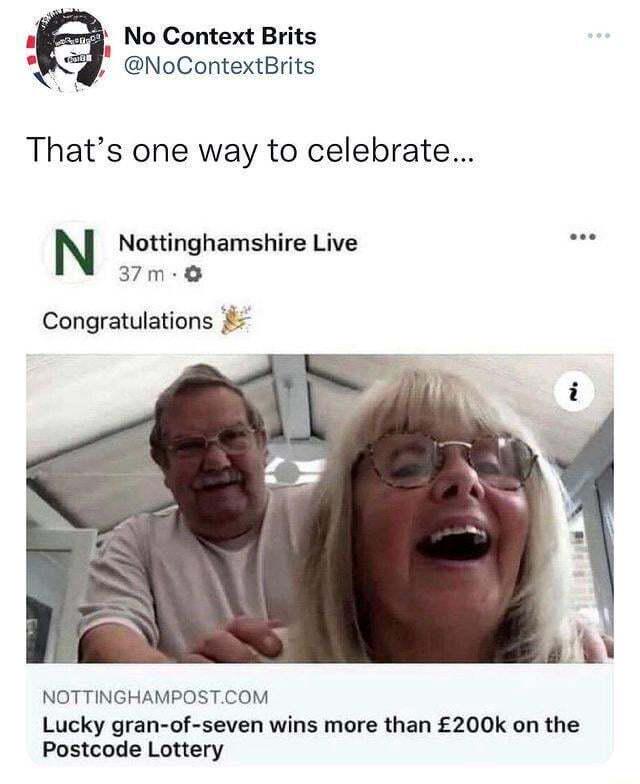Viewport: 640px width, 784px height.
Task: Click the party popper emoji
Action: click(x=234, y=320)
